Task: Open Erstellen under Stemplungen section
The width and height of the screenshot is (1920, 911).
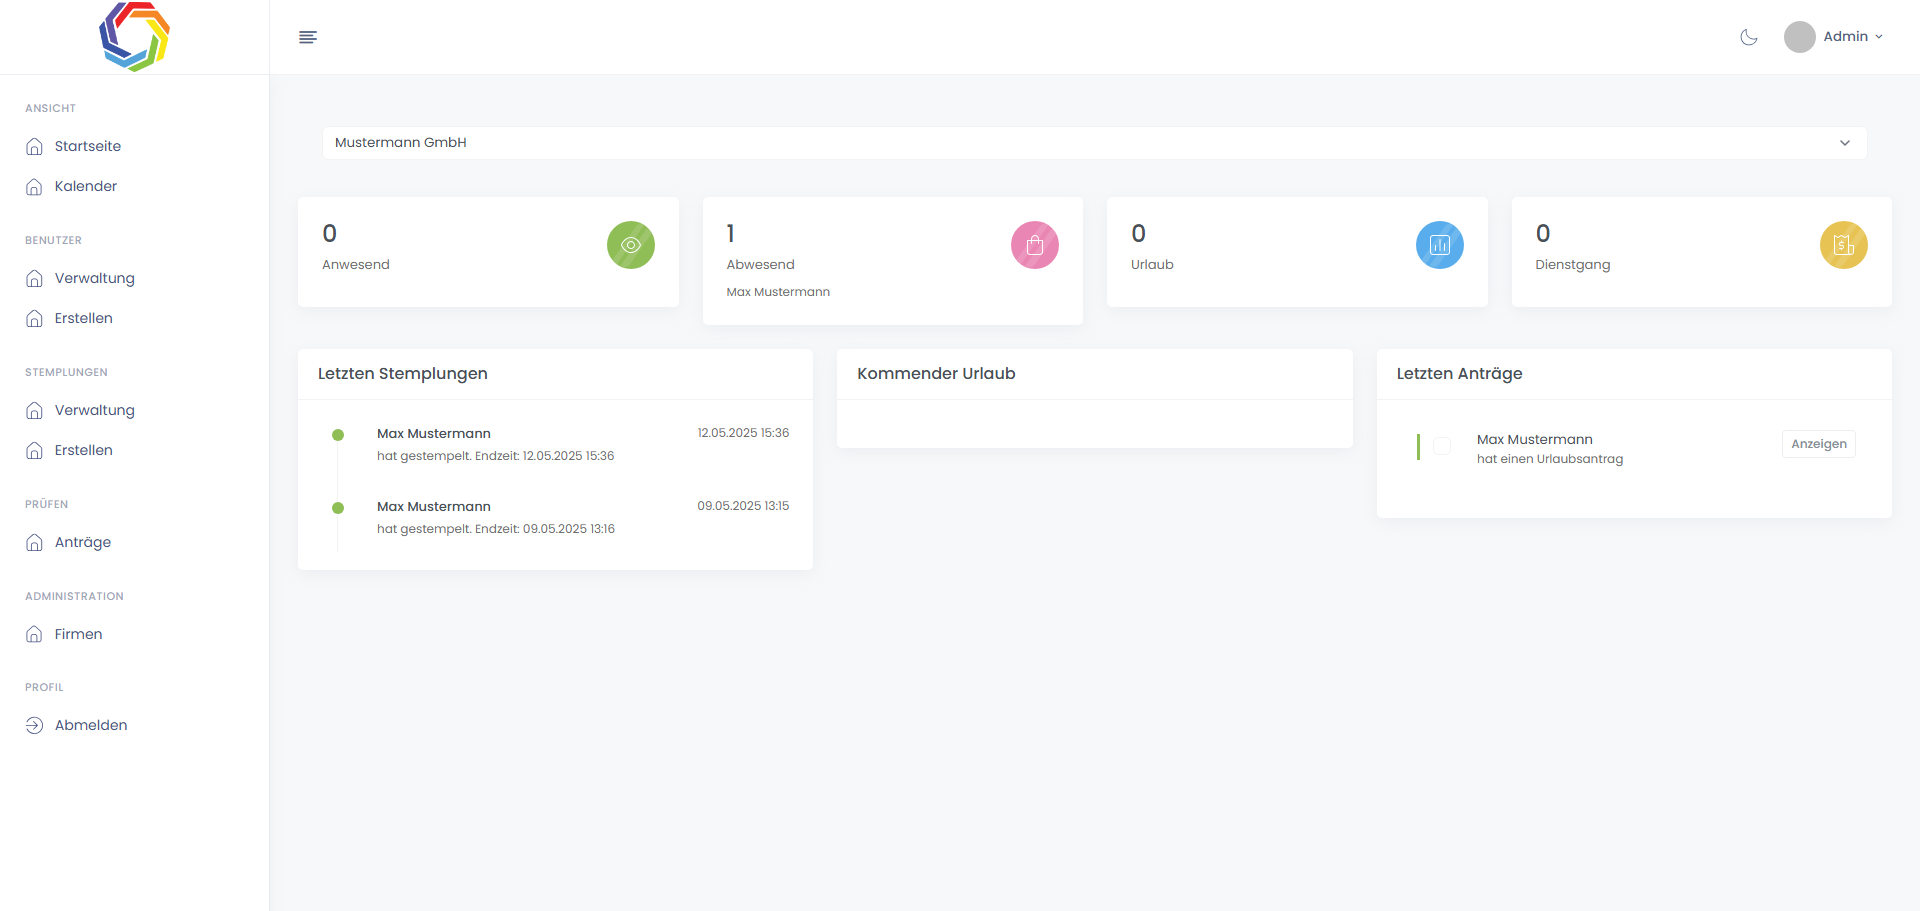Action: [x=84, y=450]
